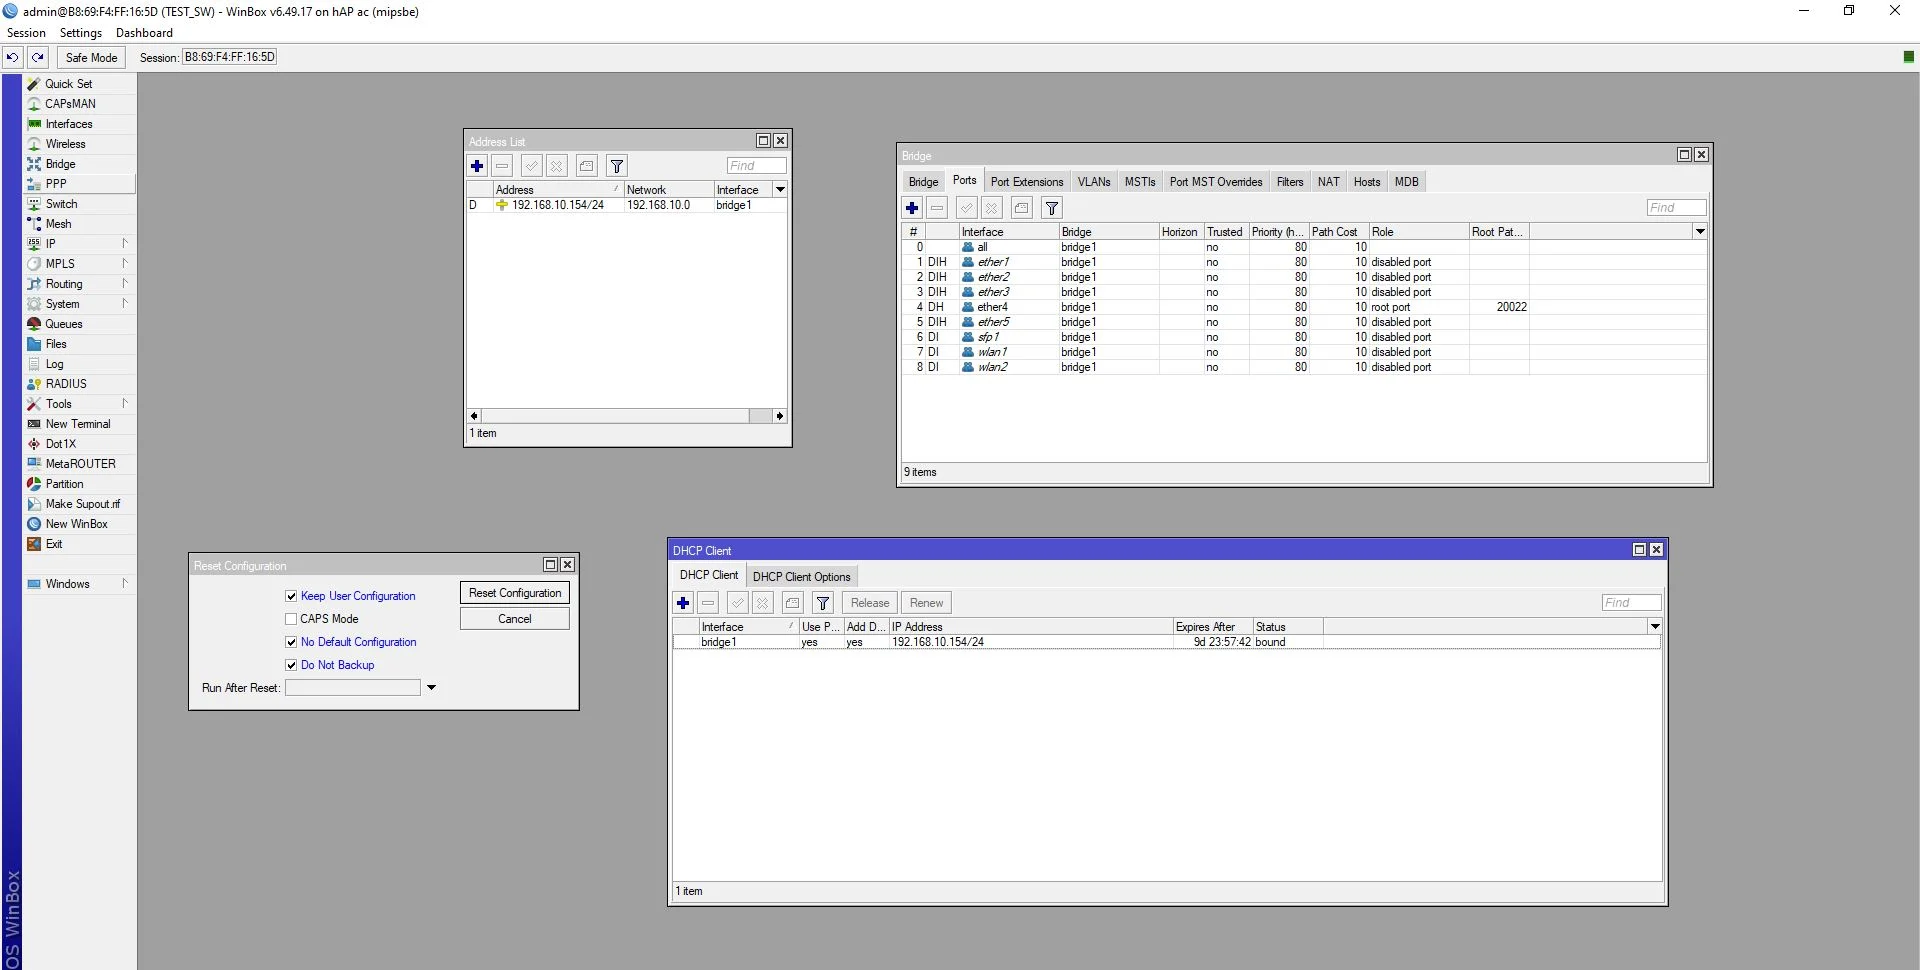The width and height of the screenshot is (1920, 970).
Task: Expand the Routing submenu
Action: pyautogui.click(x=79, y=284)
